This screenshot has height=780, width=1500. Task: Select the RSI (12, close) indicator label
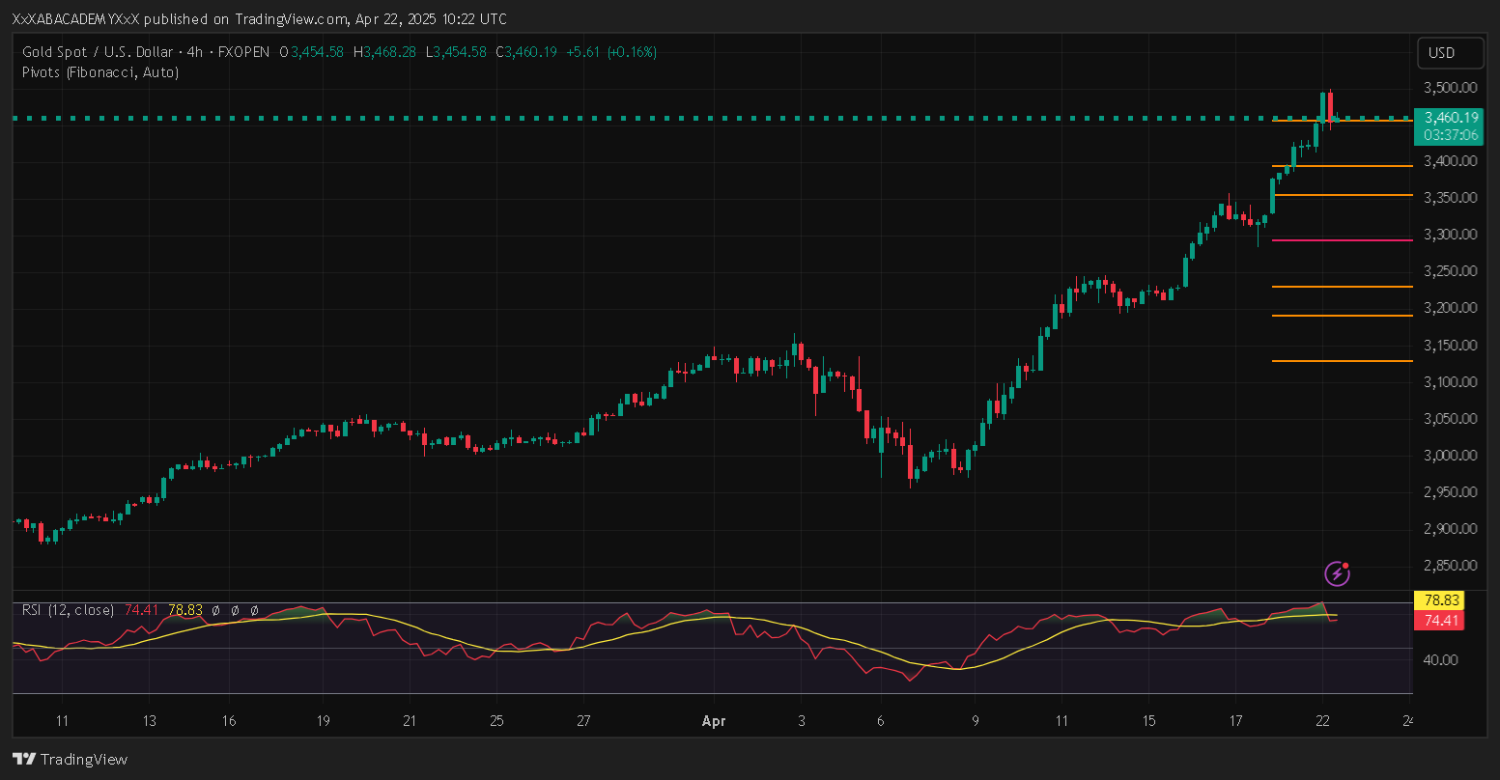68,610
